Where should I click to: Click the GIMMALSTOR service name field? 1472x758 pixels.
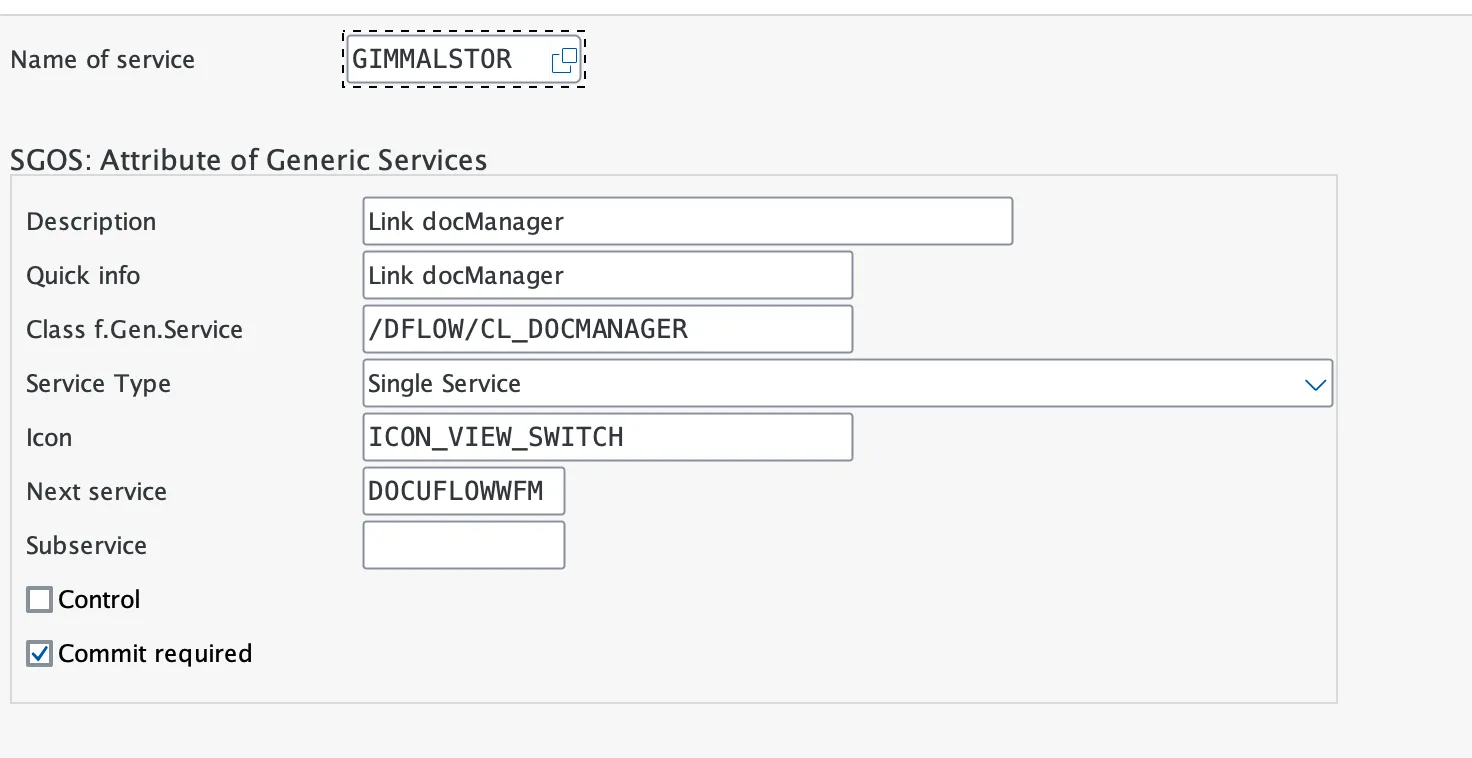(x=463, y=60)
